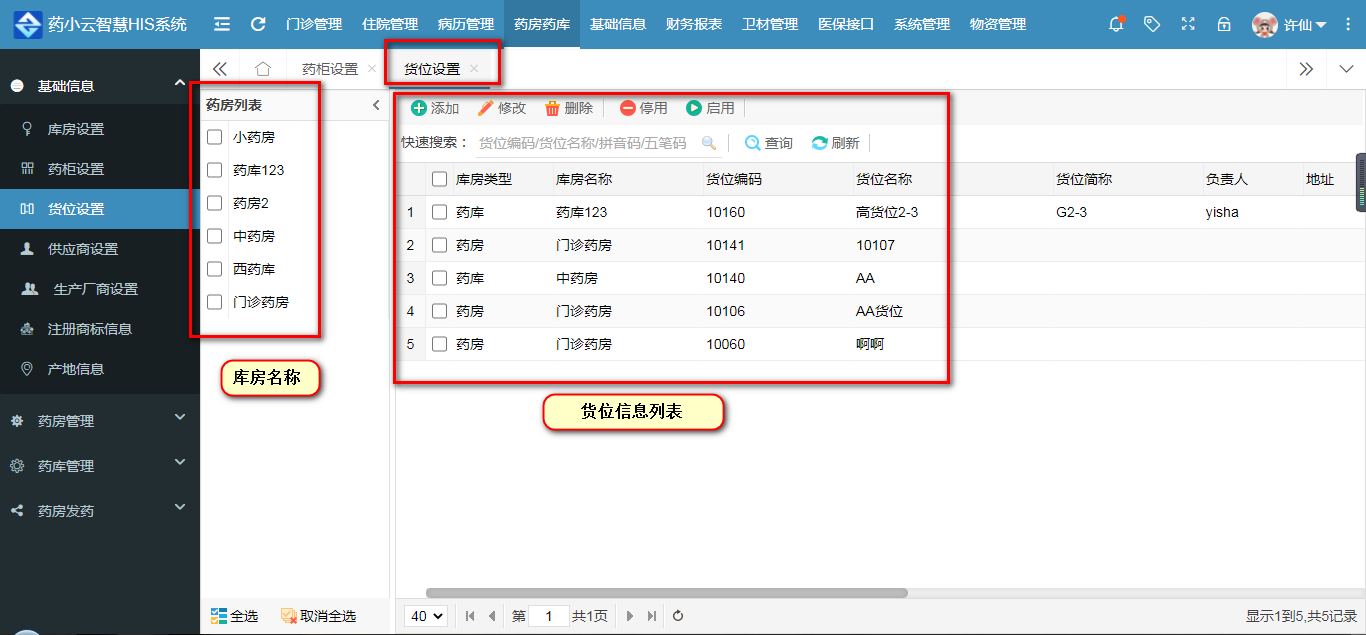Check the 西药库 checkbox
Image resolution: width=1366 pixels, height=635 pixels.
214,269
